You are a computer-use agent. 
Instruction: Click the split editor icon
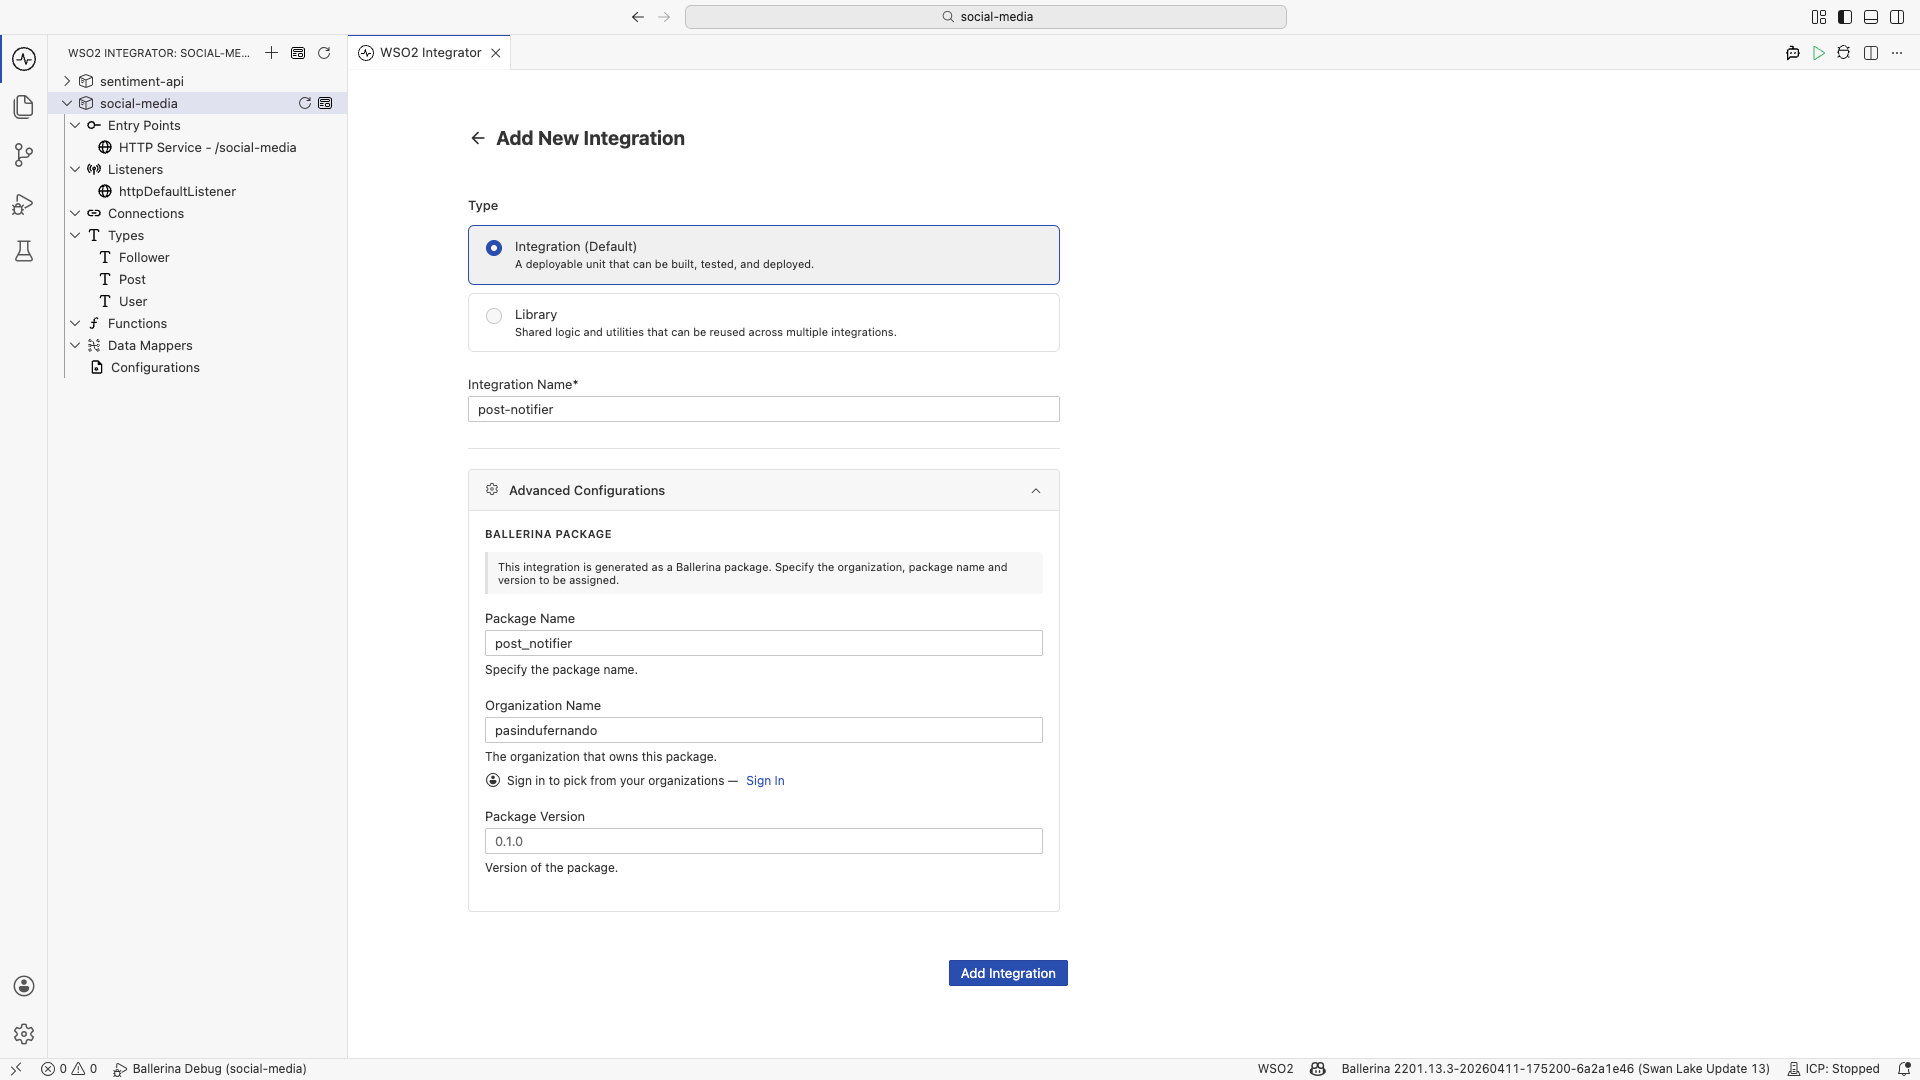click(1871, 53)
